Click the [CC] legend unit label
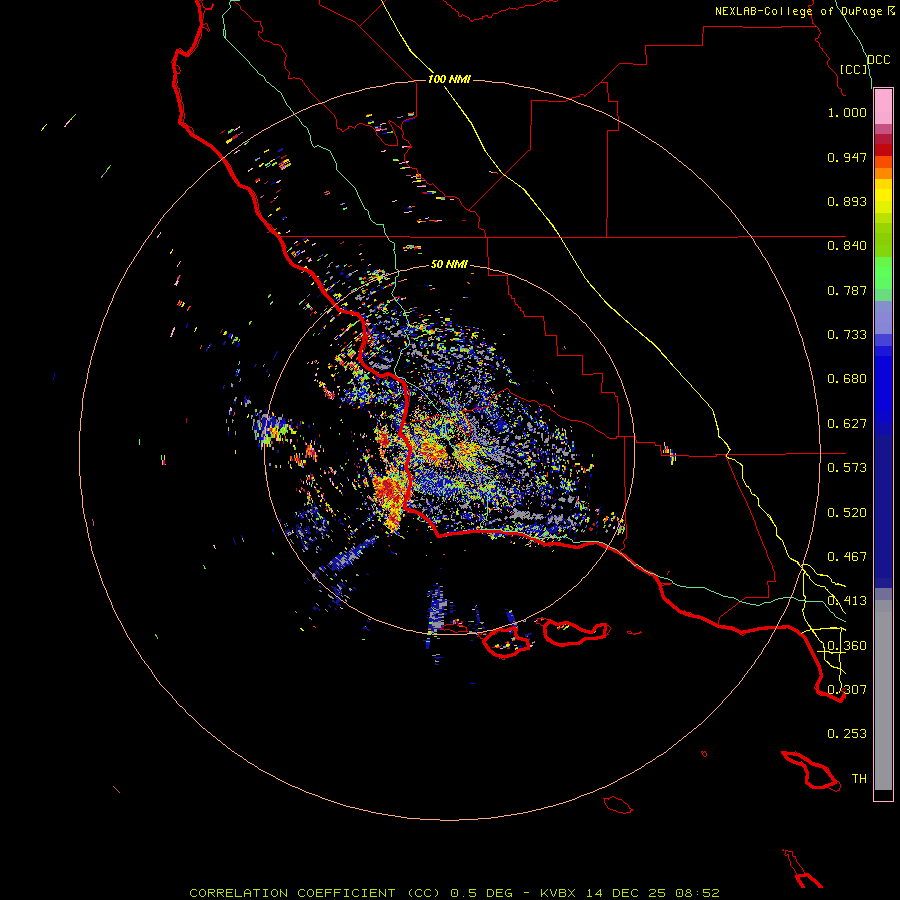Viewport: 900px width, 900px height. [853, 69]
